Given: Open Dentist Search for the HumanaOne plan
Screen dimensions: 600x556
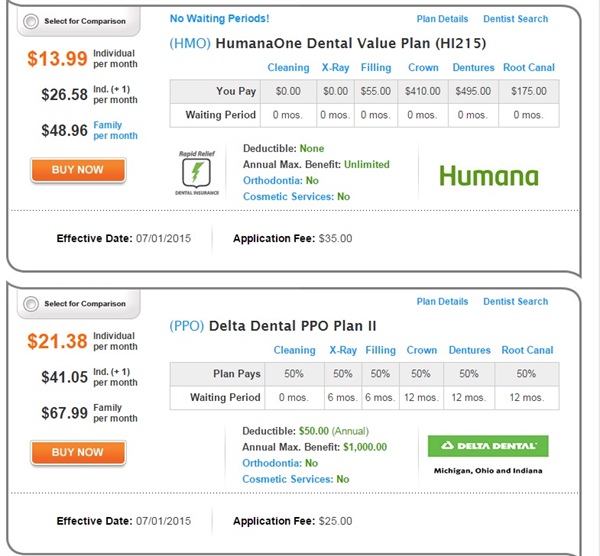Looking at the screenshot, I should (x=515, y=19).
